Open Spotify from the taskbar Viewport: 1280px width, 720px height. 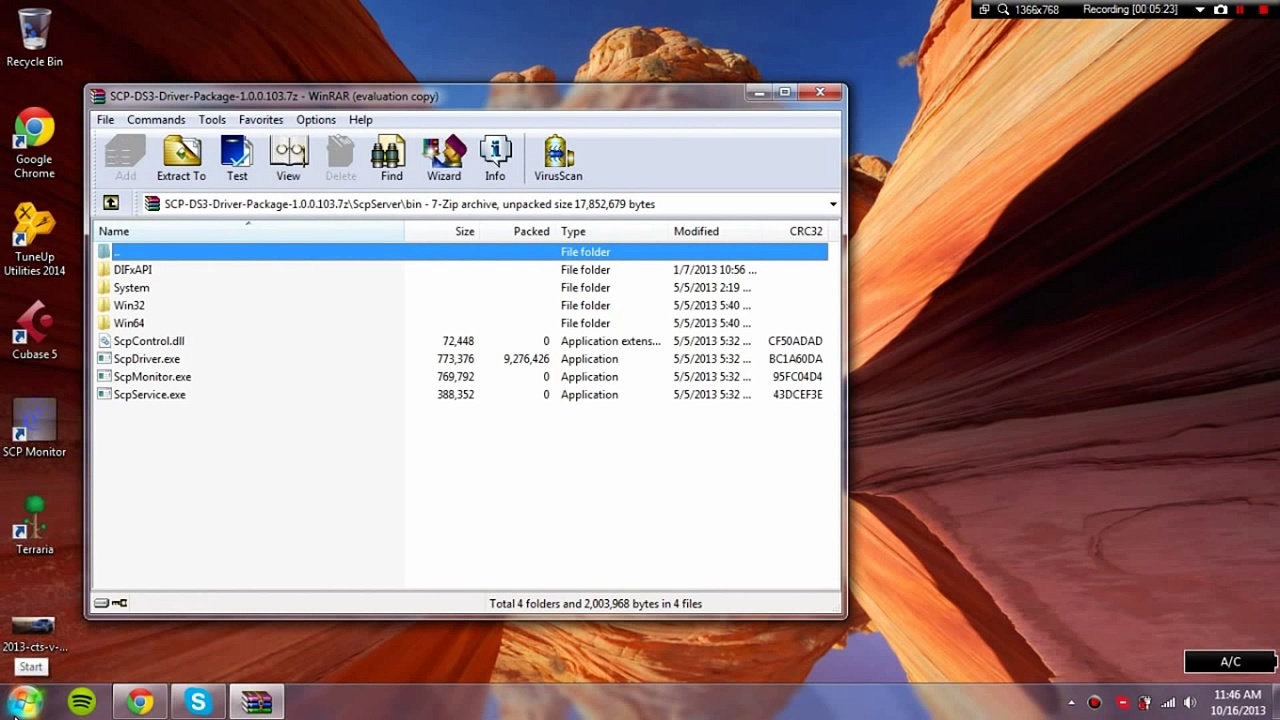(x=82, y=702)
